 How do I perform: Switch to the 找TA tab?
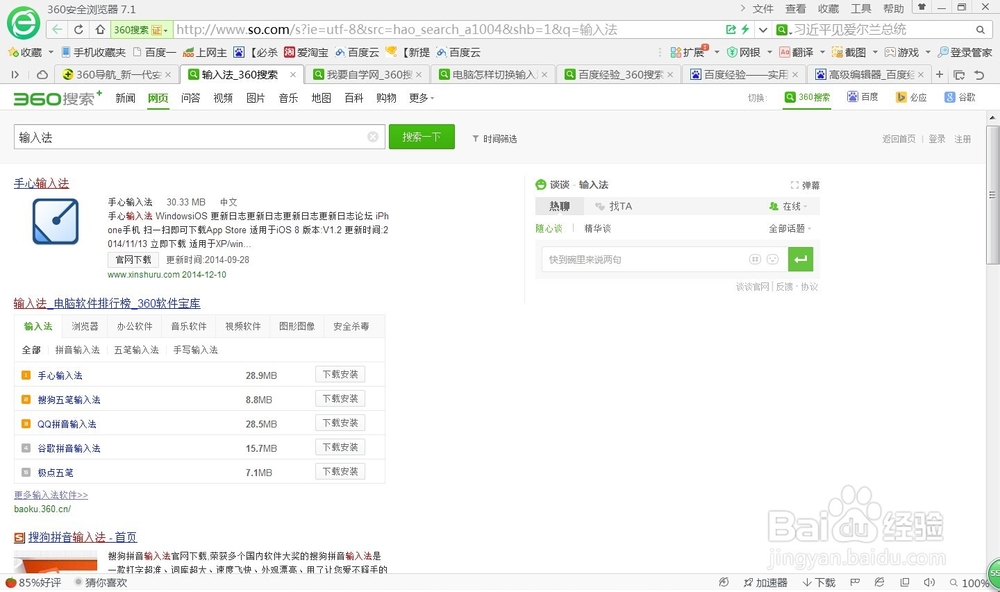[x=614, y=206]
